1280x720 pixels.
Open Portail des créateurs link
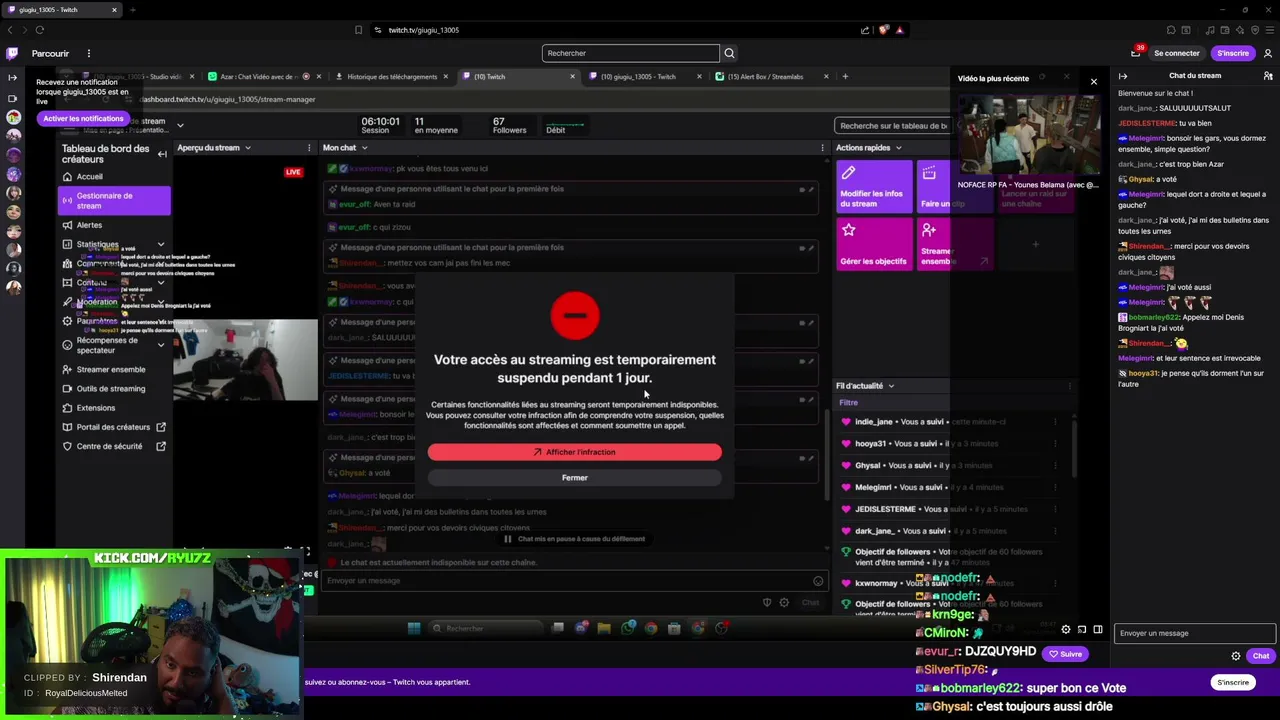click(x=114, y=427)
